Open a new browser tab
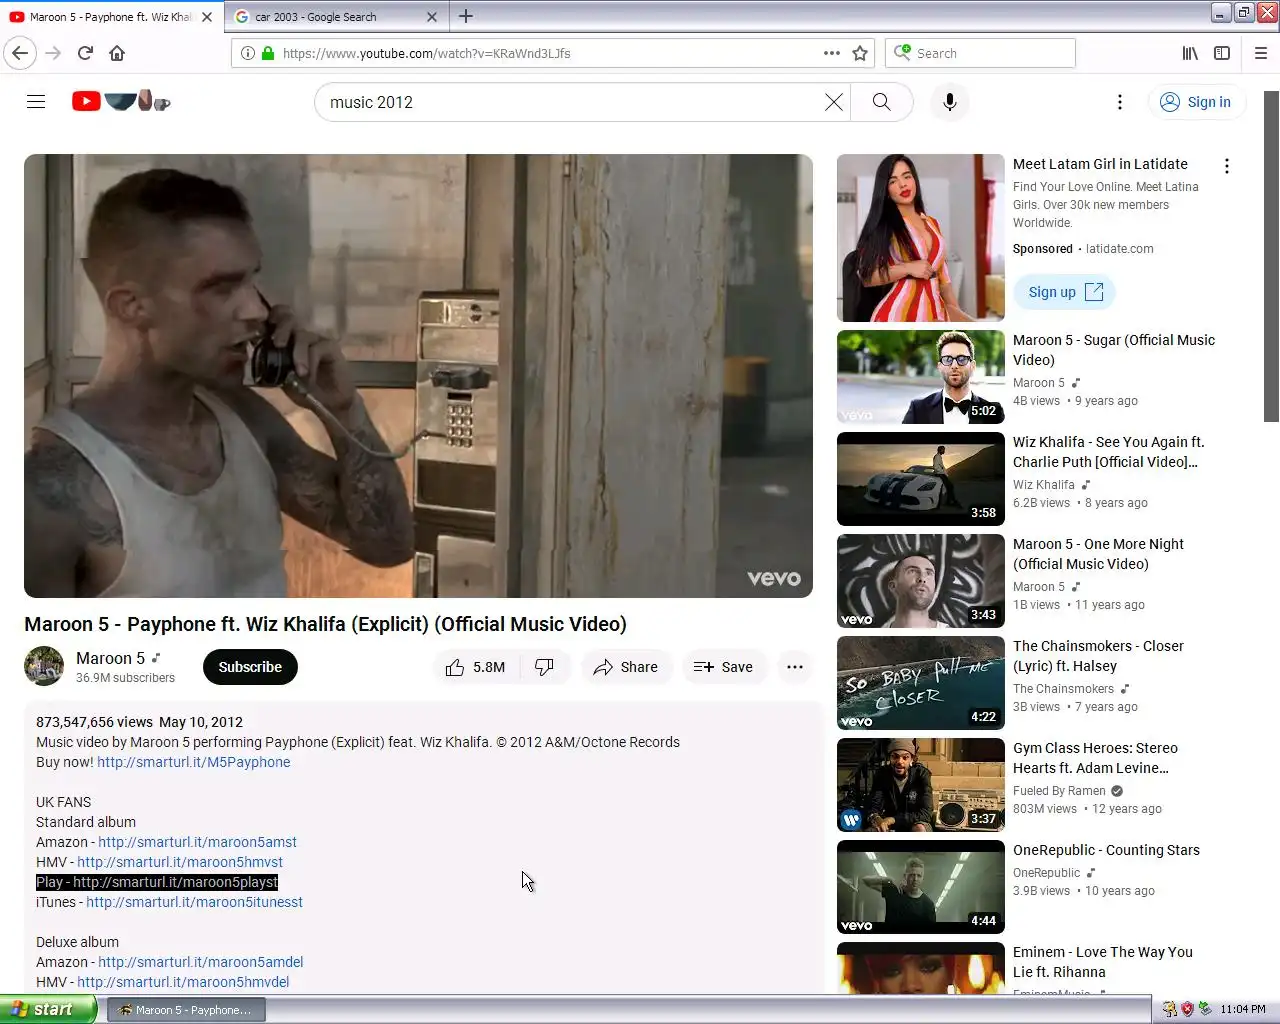This screenshot has height=1024, width=1280. tap(466, 16)
